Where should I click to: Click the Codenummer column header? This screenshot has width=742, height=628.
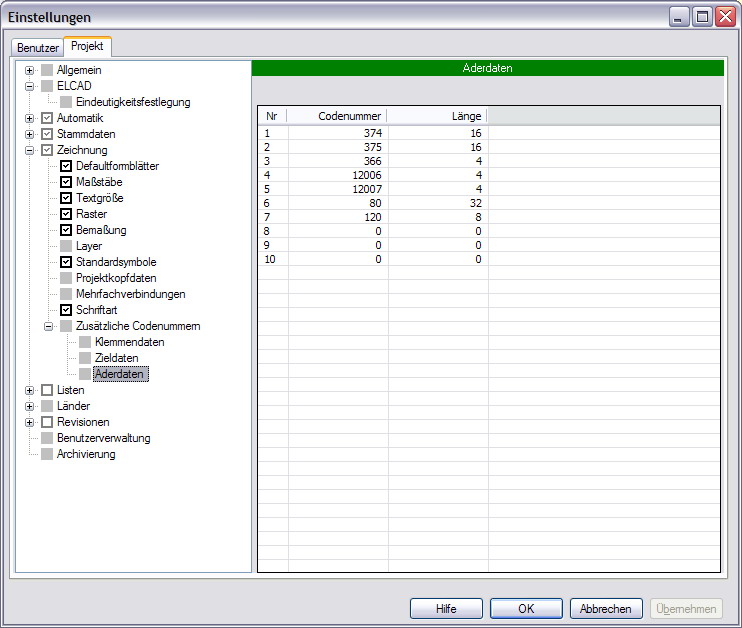337,116
